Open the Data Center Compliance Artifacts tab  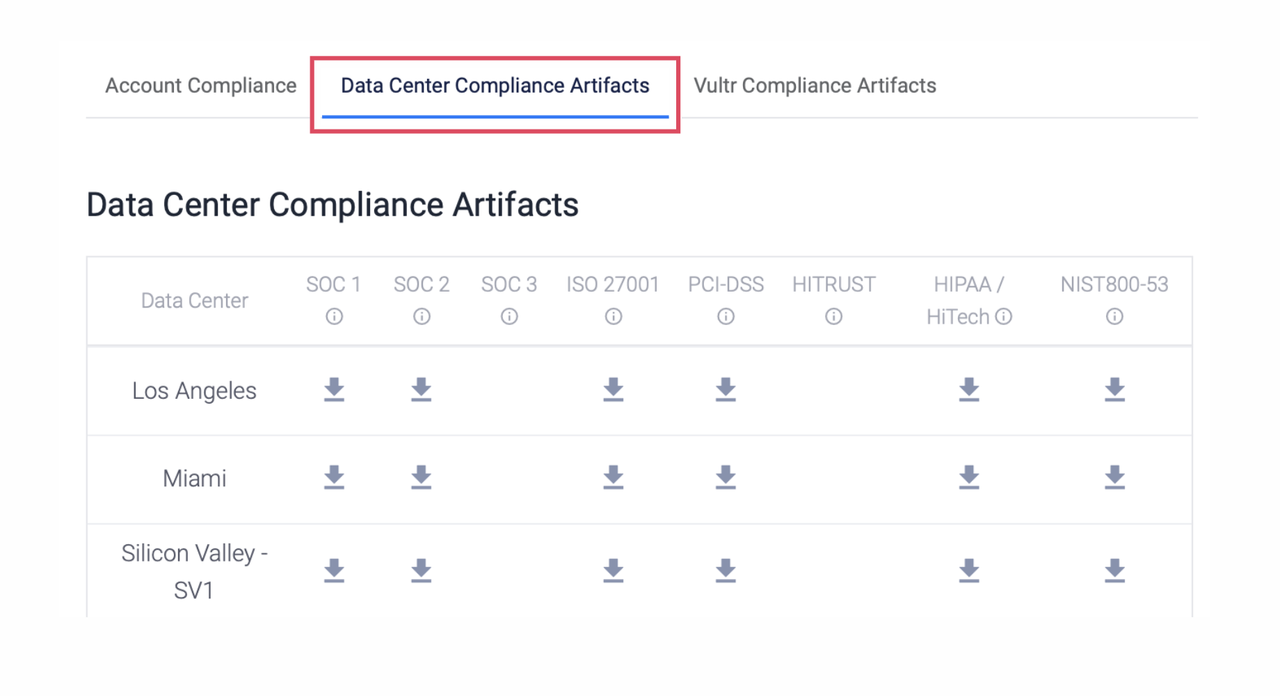coord(494,86)
